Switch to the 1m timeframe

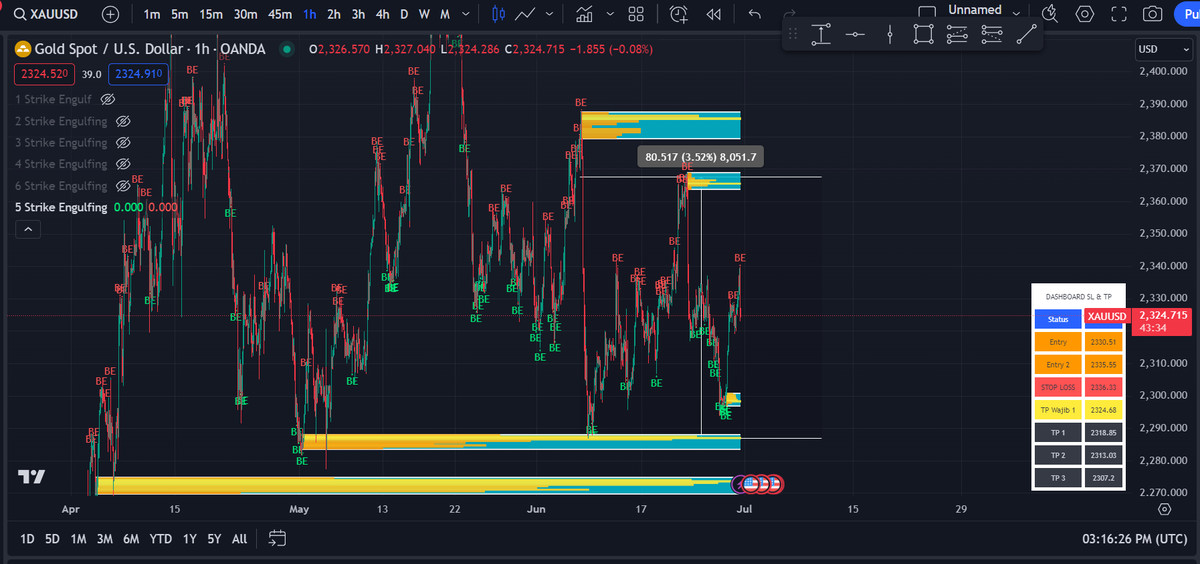(x=152, y=15)
